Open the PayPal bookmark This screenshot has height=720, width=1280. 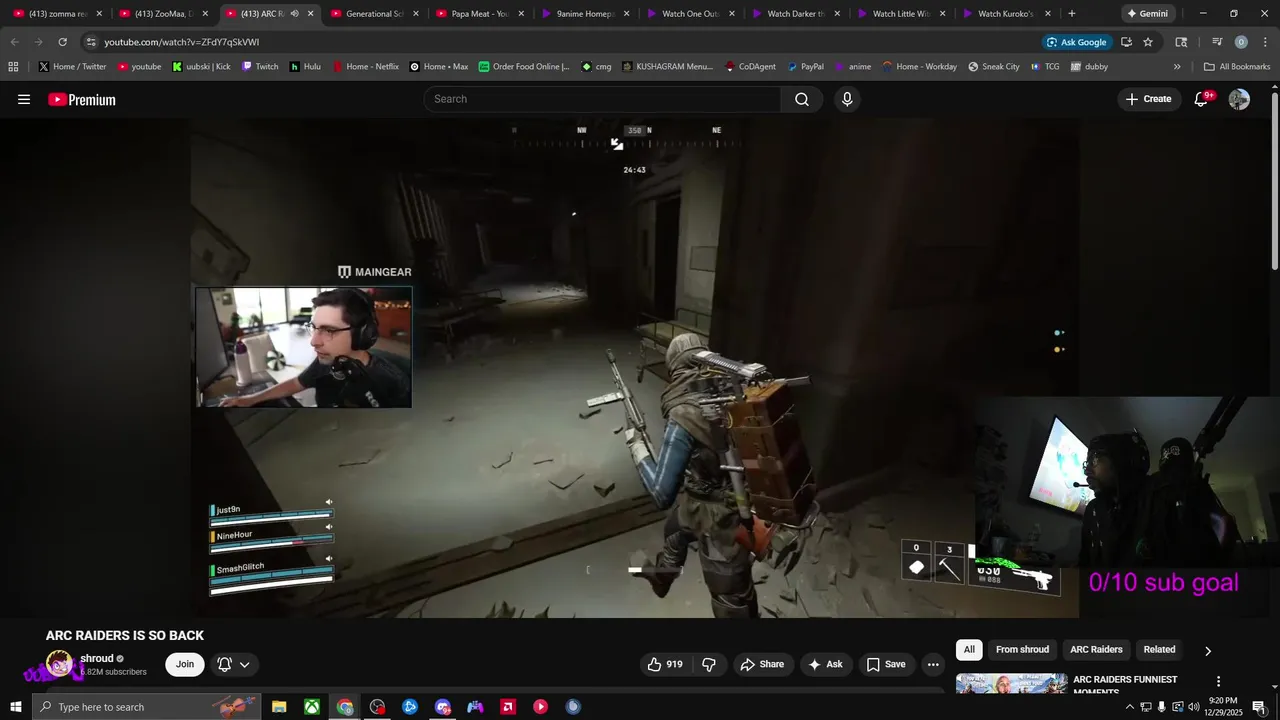pos(806,67)
